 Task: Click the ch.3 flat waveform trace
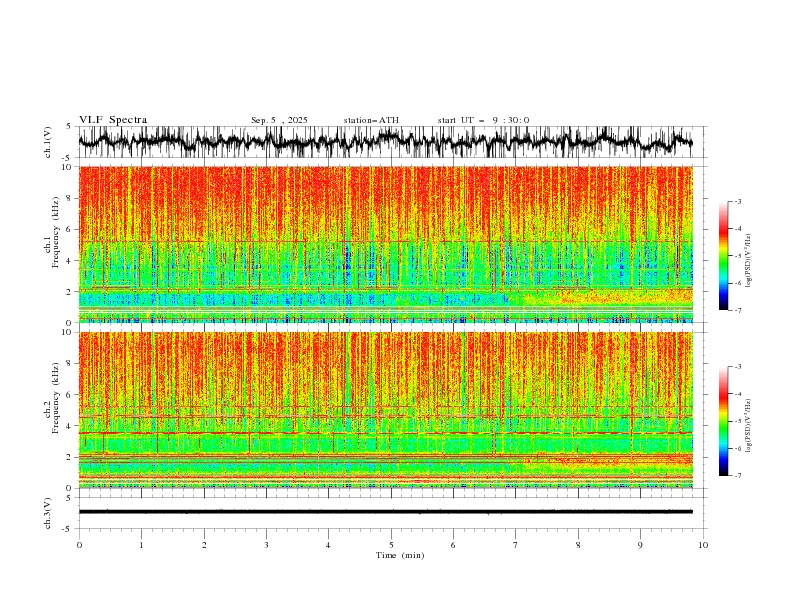(x=385, y=512)
